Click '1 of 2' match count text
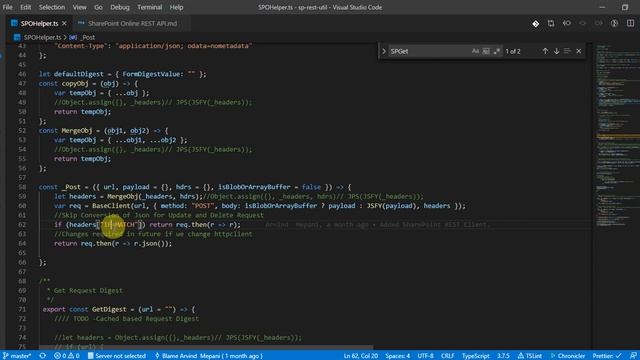Viewport: 640px width, 360px height. pyautogui.click(x=513, y=51)
